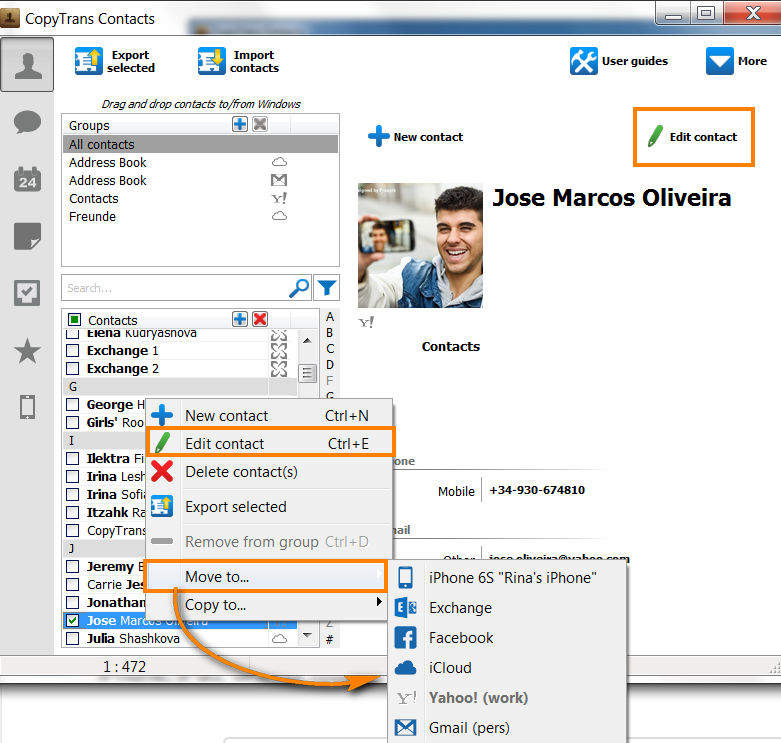Move contact to iCloud
The width and height of the screenshot is (781, 743).
tap(507, 668)
